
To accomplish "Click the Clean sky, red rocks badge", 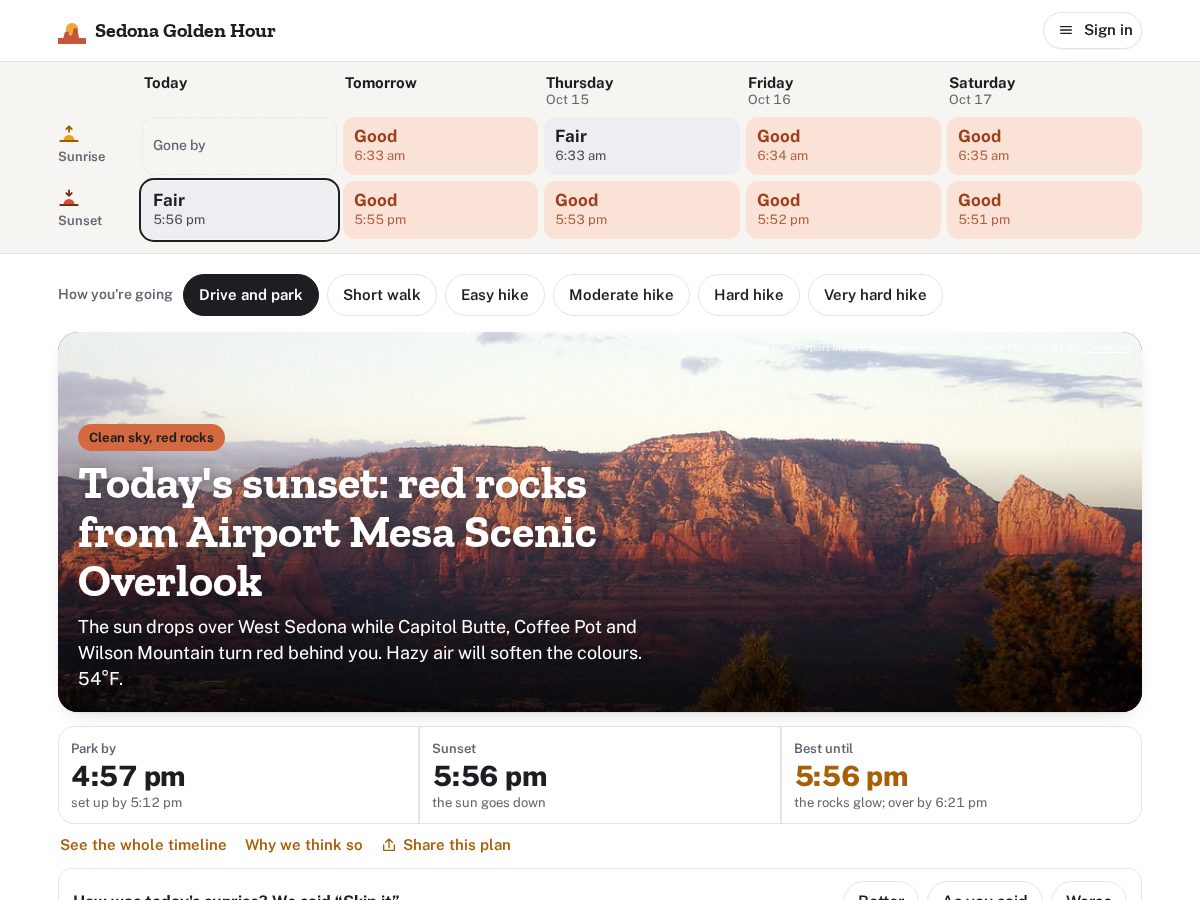I will point(151,437).
